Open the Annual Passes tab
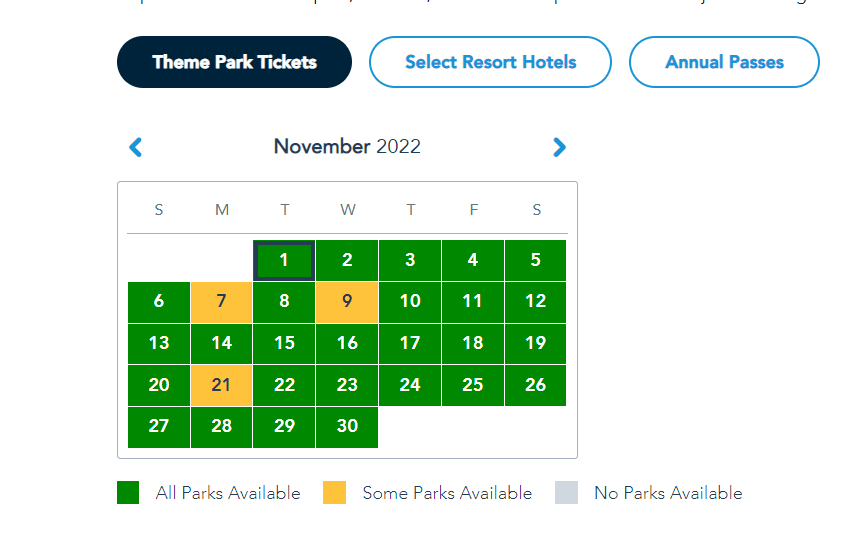Viewport: 859px width, 535px height. pos(724,62)
